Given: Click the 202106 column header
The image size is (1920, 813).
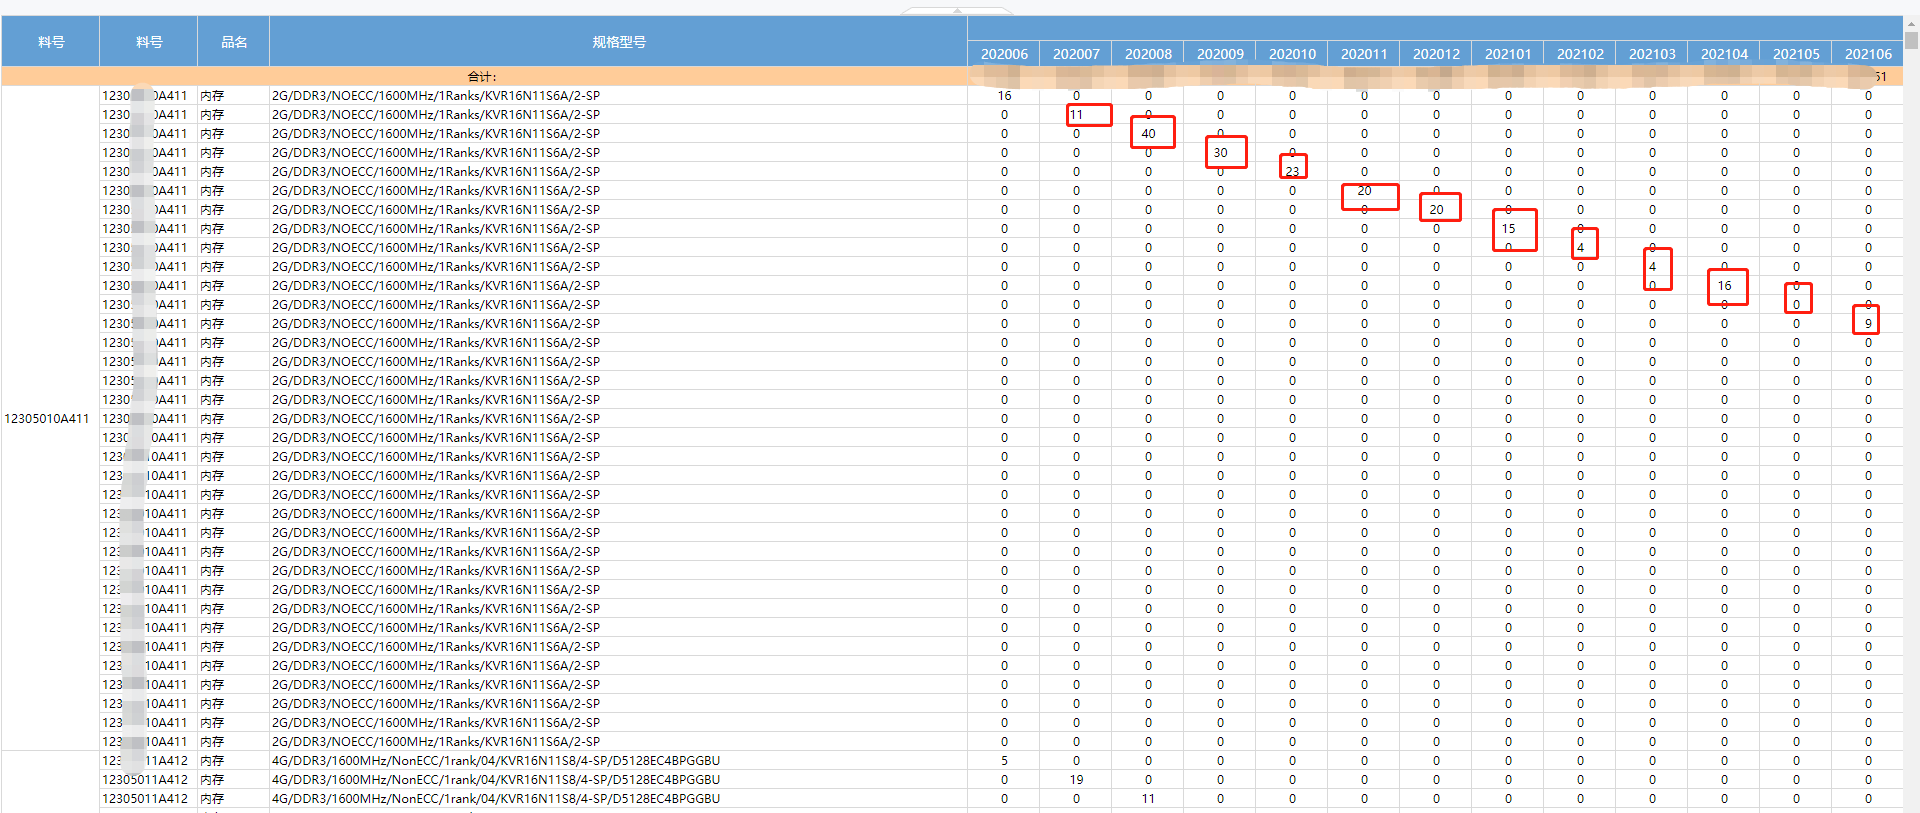Looking at the screenshot, I should pos(1868,54).
